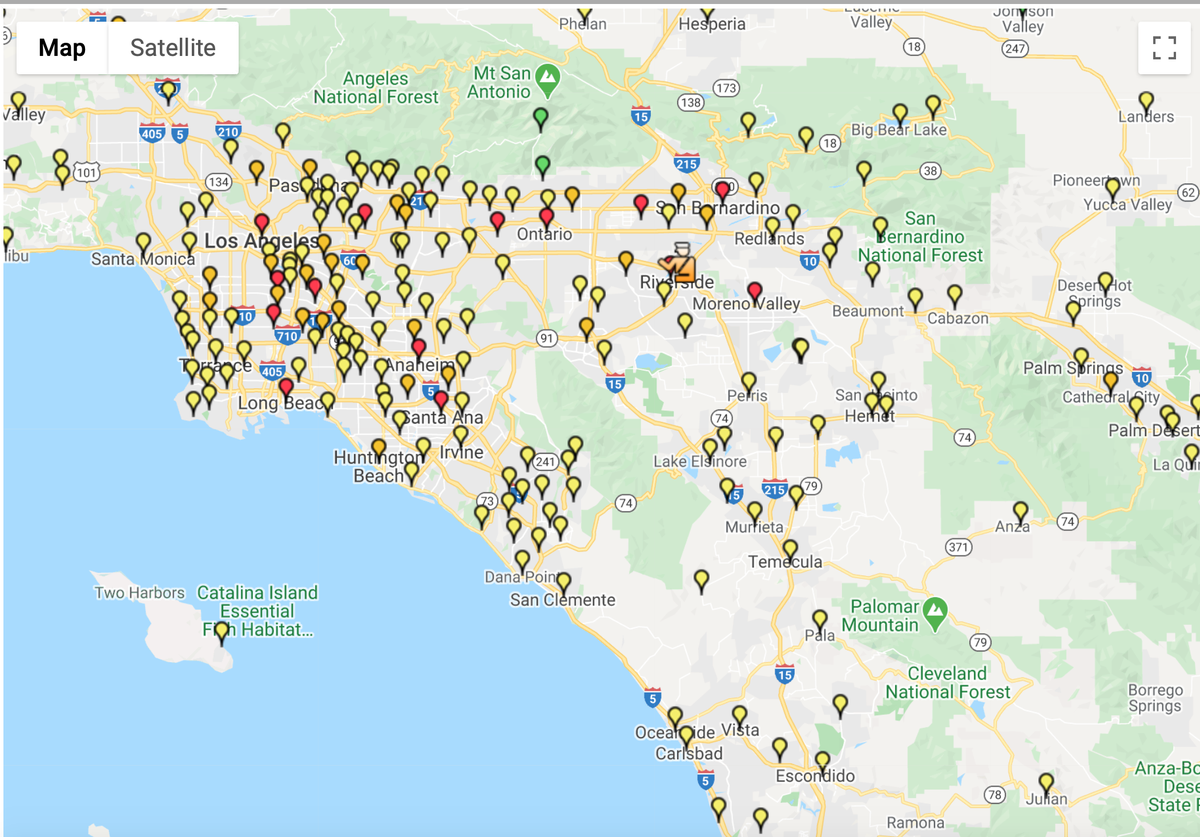
Task: Select the yellow marker at Escondido
Action: (x=822, y=764)
